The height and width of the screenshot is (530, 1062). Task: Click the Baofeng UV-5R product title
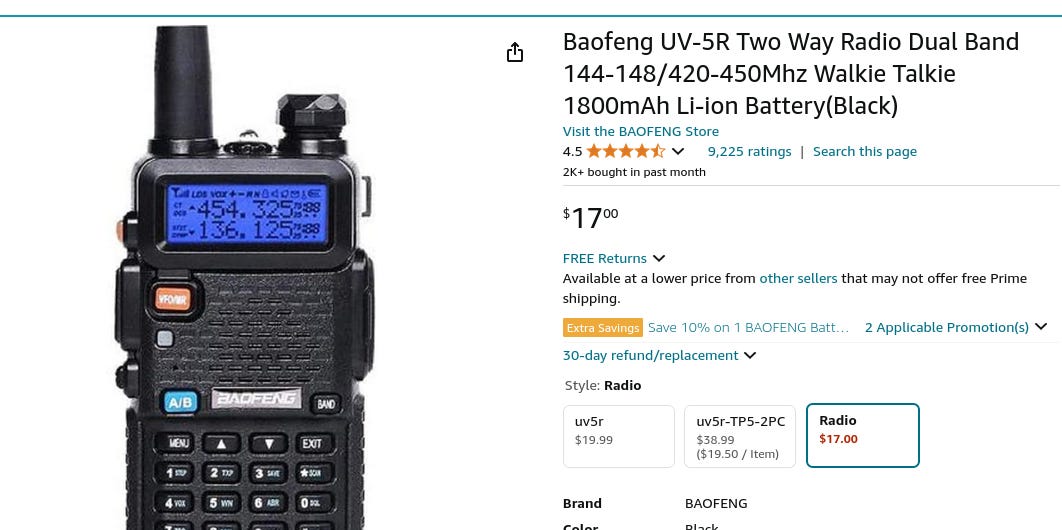coord(791,74)
